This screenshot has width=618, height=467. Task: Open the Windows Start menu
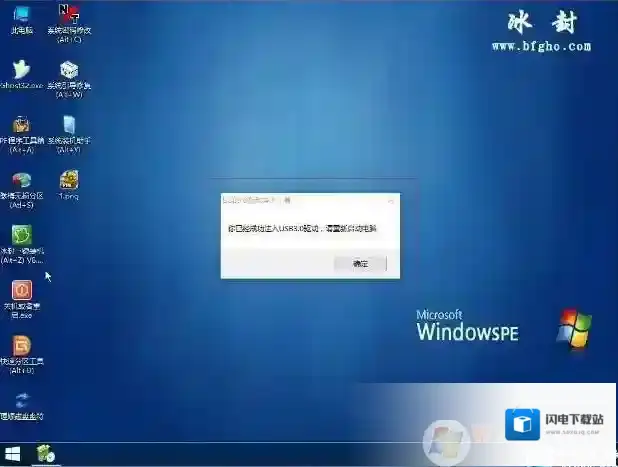point(13,454)
